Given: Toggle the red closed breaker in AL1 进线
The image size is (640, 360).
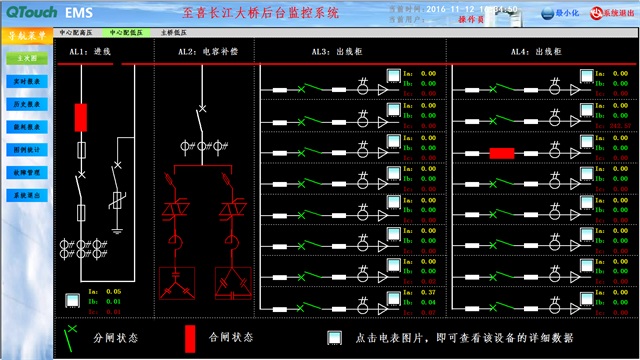Looking at the screenshot, I should [x=81, y=118].
